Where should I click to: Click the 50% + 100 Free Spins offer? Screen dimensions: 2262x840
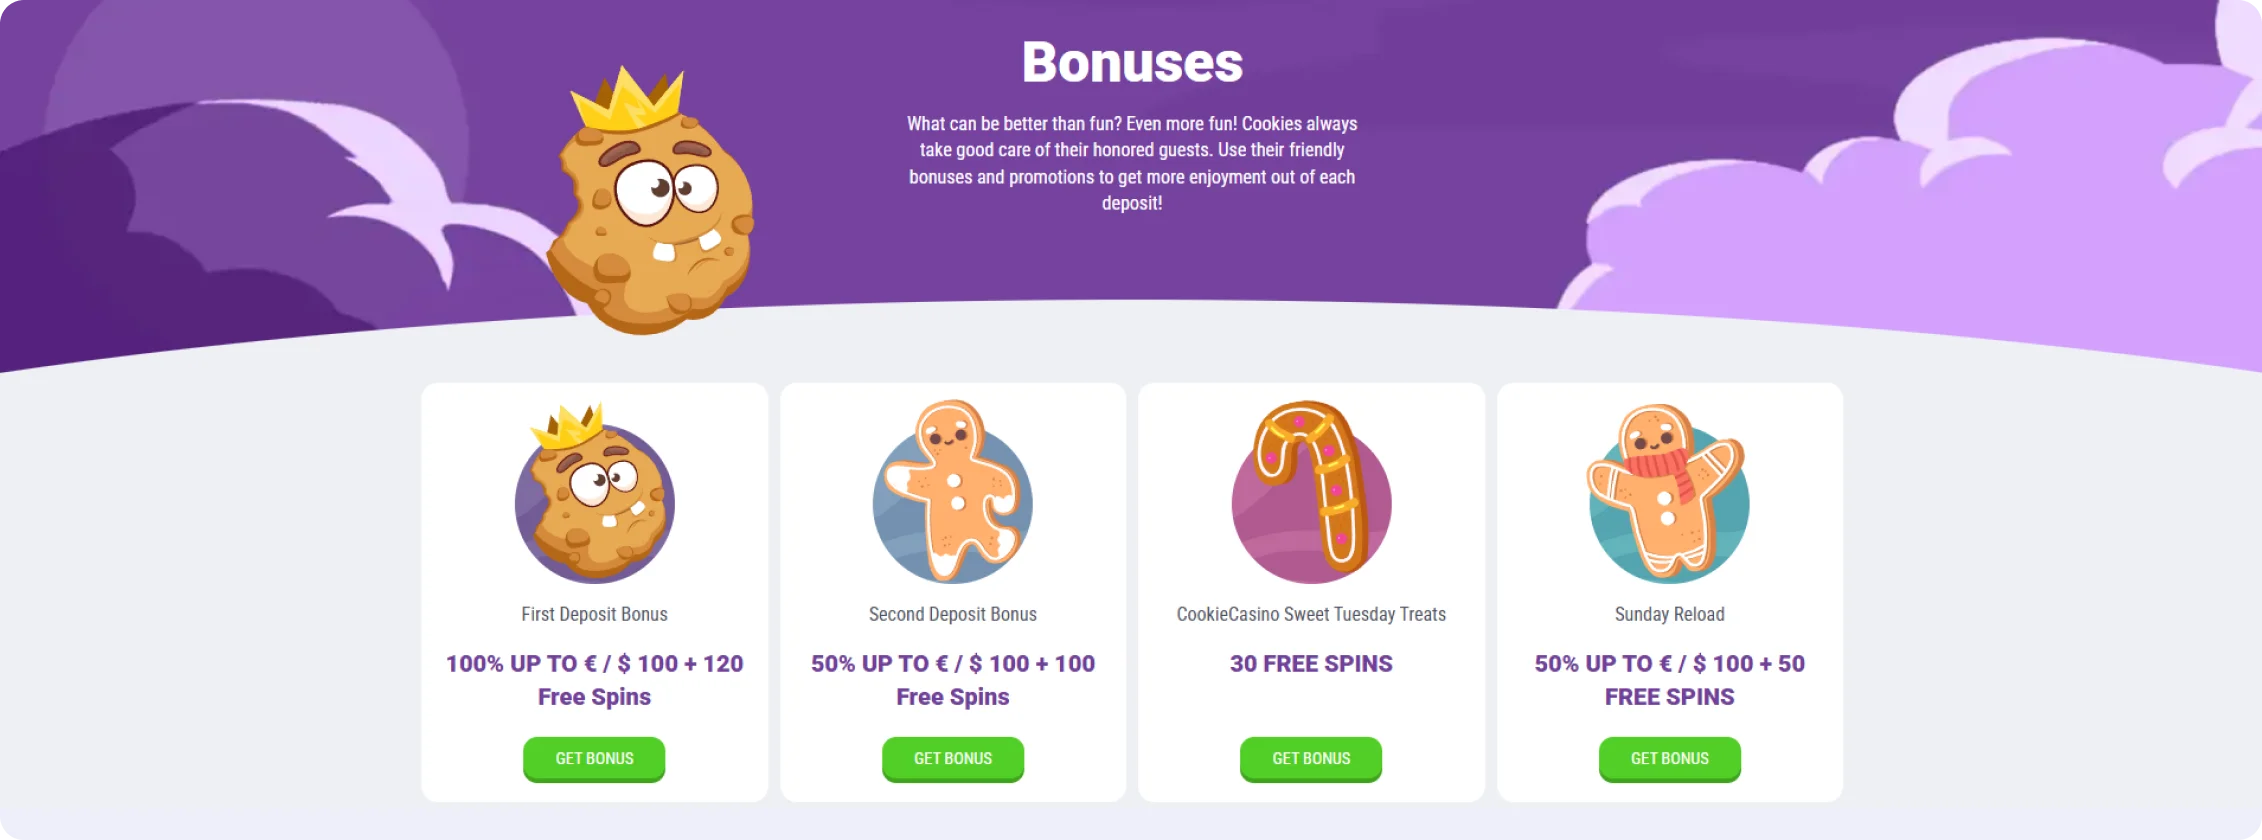tap(953, 680)
